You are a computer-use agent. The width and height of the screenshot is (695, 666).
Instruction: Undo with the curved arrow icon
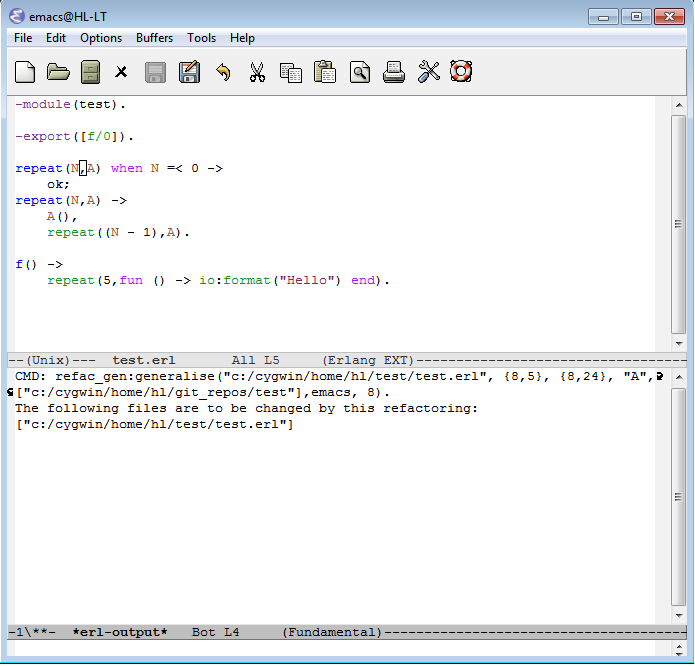pos(223,72)
